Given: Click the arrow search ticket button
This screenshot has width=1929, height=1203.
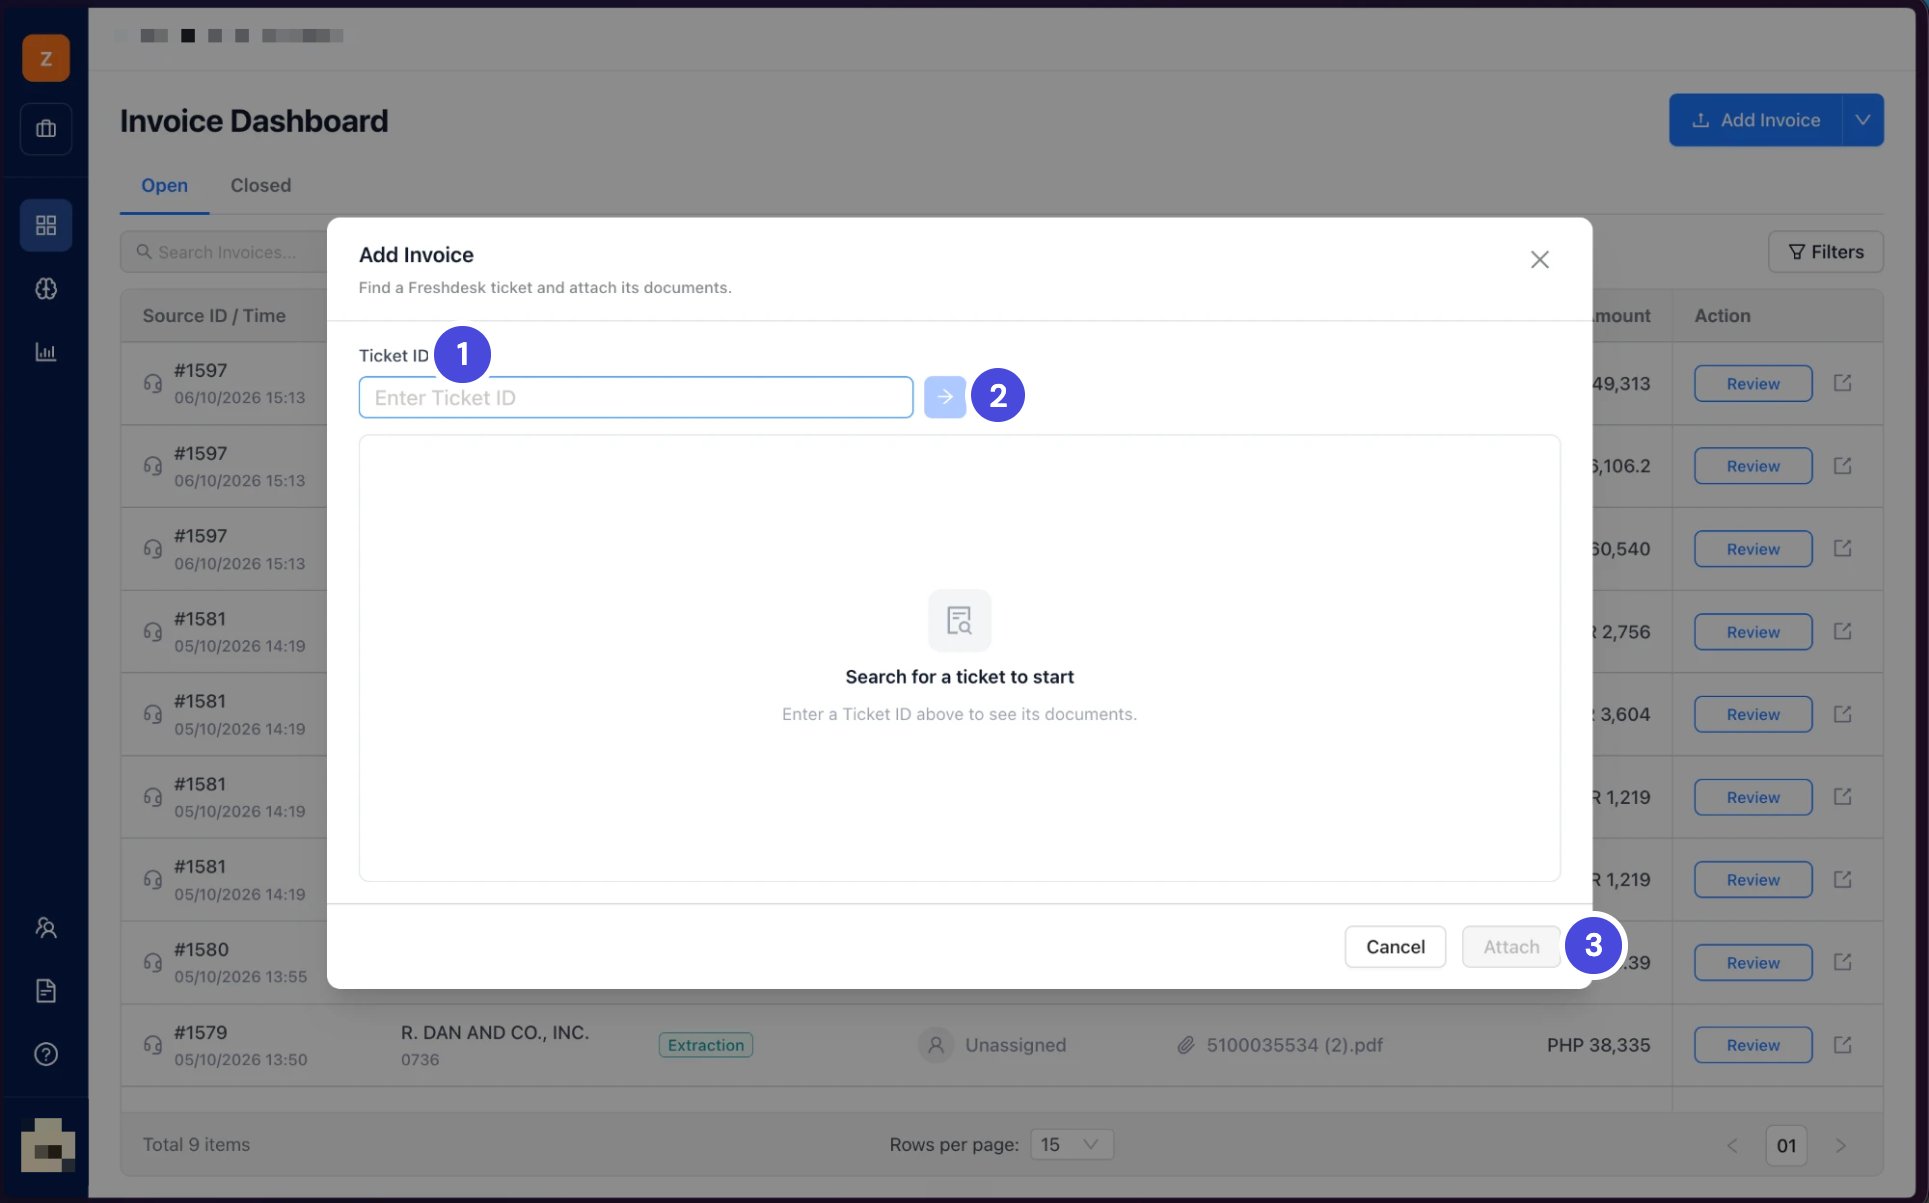Looking at the screenshot, I should point(945,397).
